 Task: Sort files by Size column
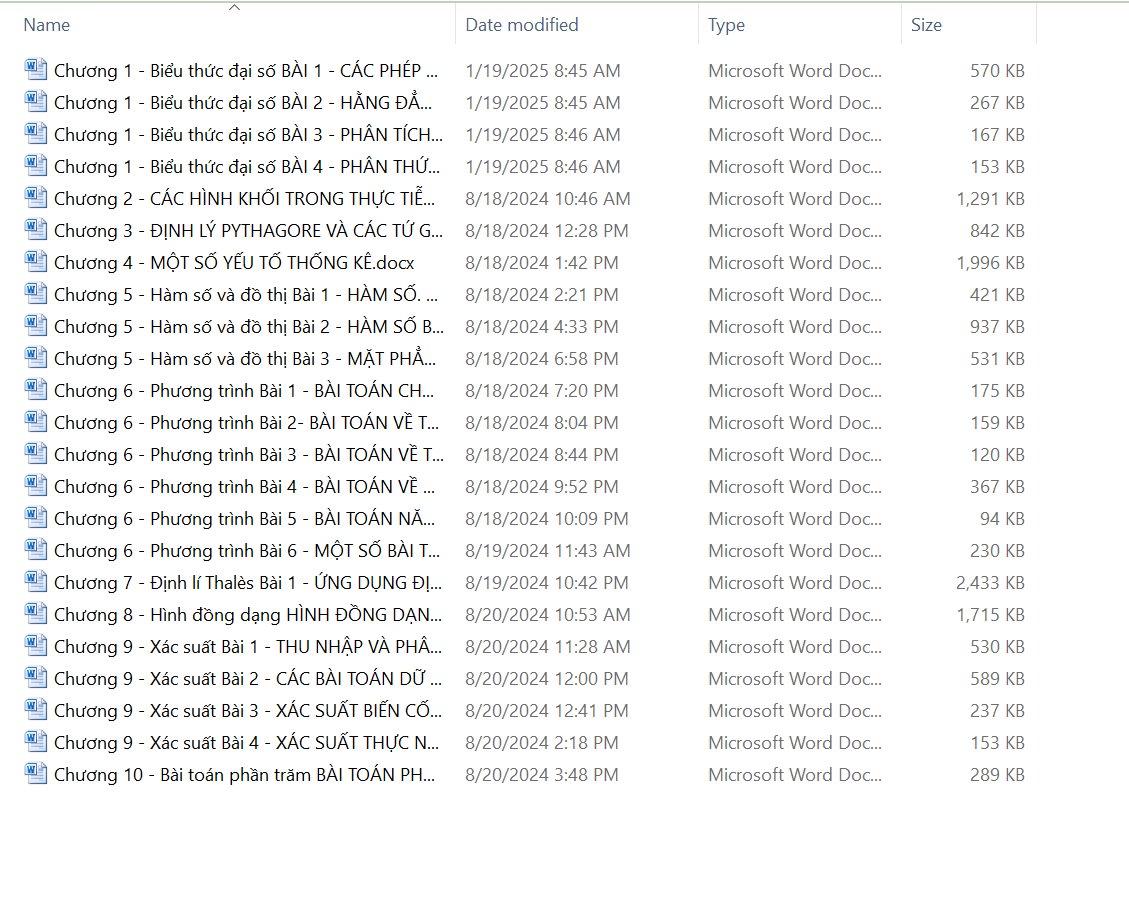click(x=926, y=25)
